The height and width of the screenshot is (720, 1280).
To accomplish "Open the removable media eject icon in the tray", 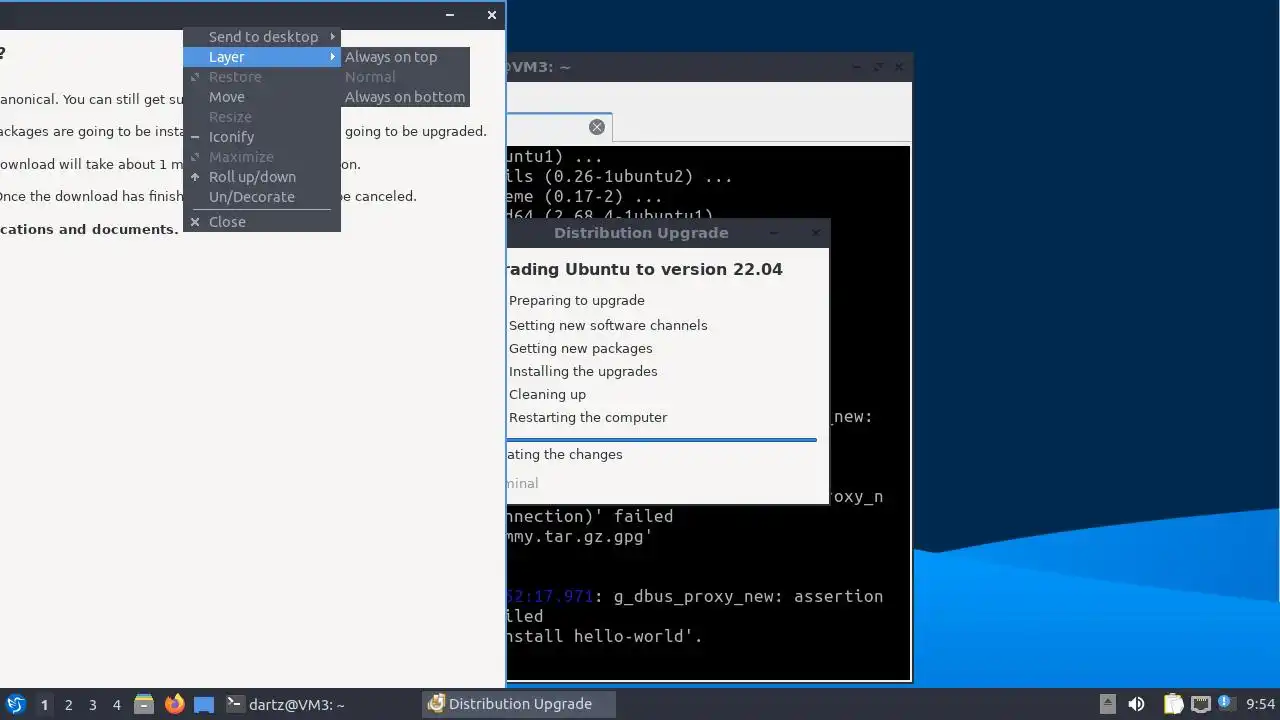I will click(1108, 704).
